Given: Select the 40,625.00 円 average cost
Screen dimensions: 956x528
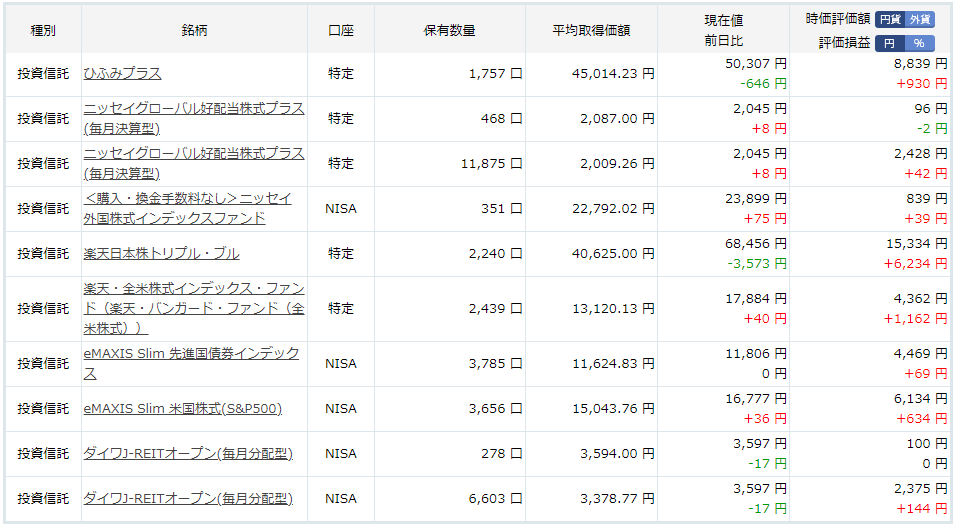Looking at the screenshot, I should click(613, 254).
